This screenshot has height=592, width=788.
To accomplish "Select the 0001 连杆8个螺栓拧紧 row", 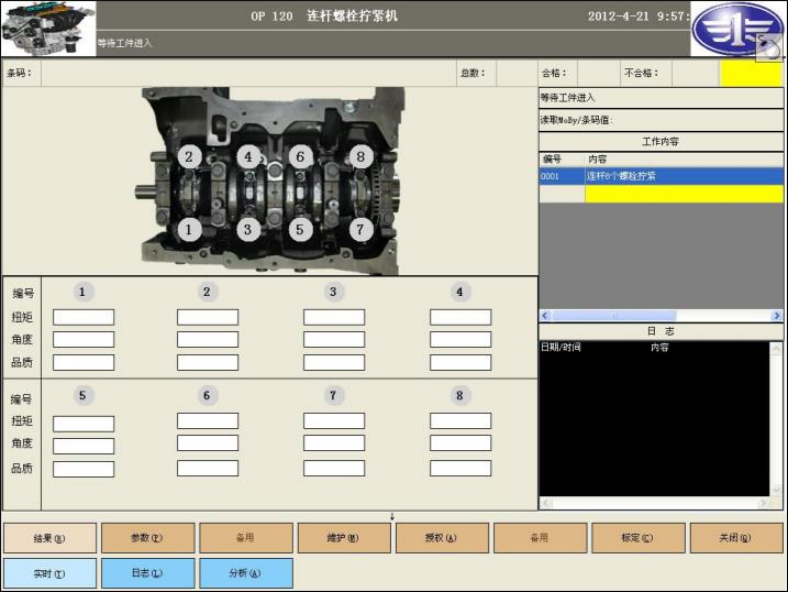I will [x=661, y=176].
